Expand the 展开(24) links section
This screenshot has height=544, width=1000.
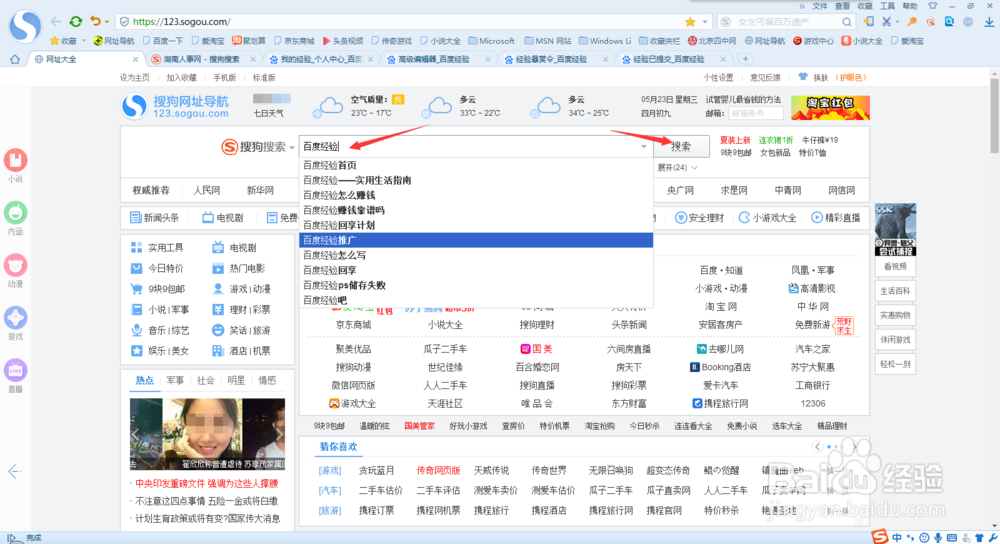(677, 168)
